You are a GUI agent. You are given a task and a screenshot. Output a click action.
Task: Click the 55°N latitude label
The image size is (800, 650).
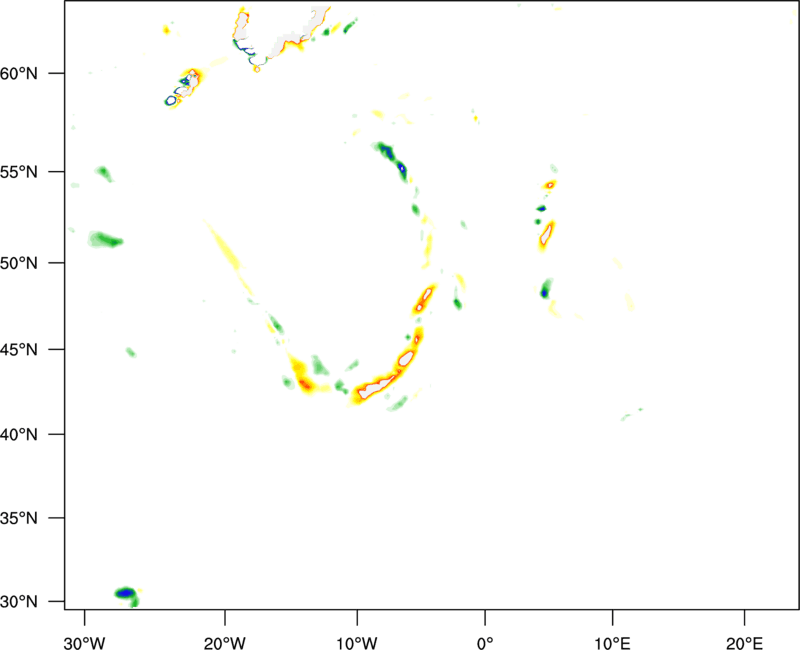19,171
